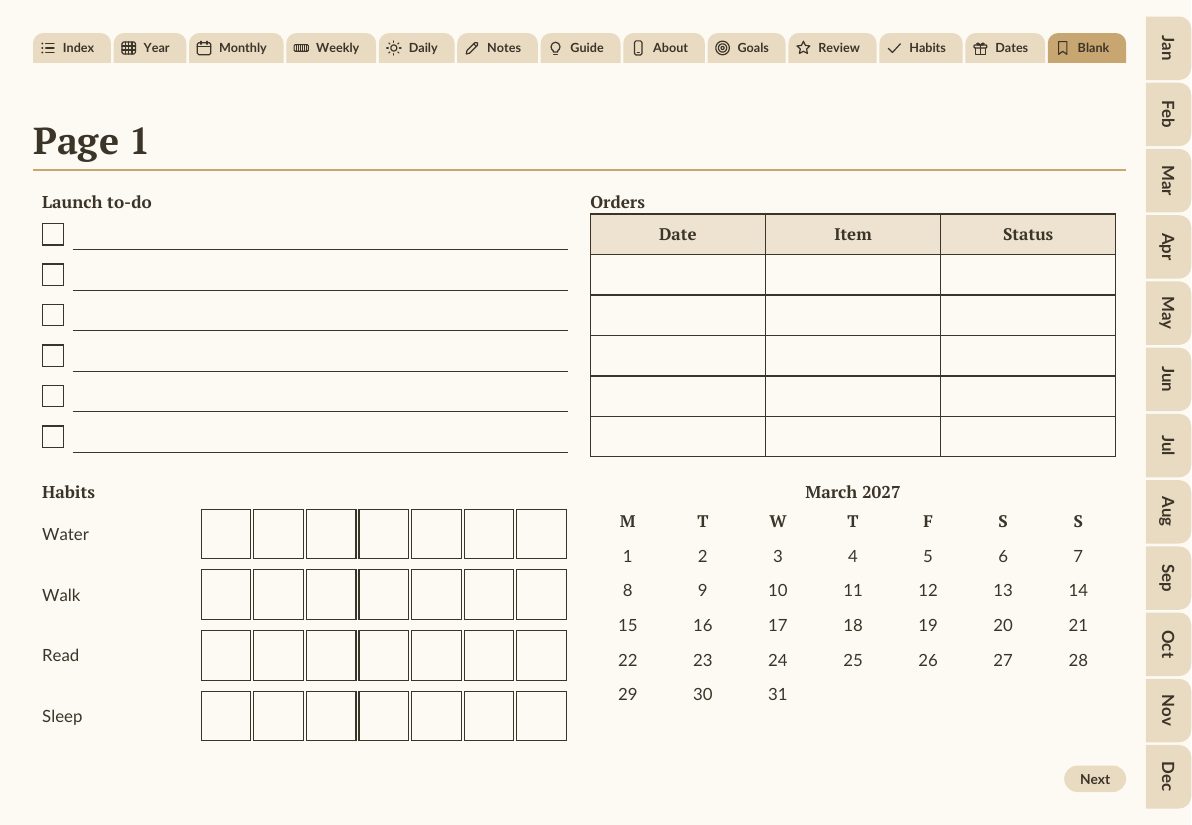Click the Goals target icon
Image resolution: width=1192 pixels, height=825 pixels.
[723, 48]
